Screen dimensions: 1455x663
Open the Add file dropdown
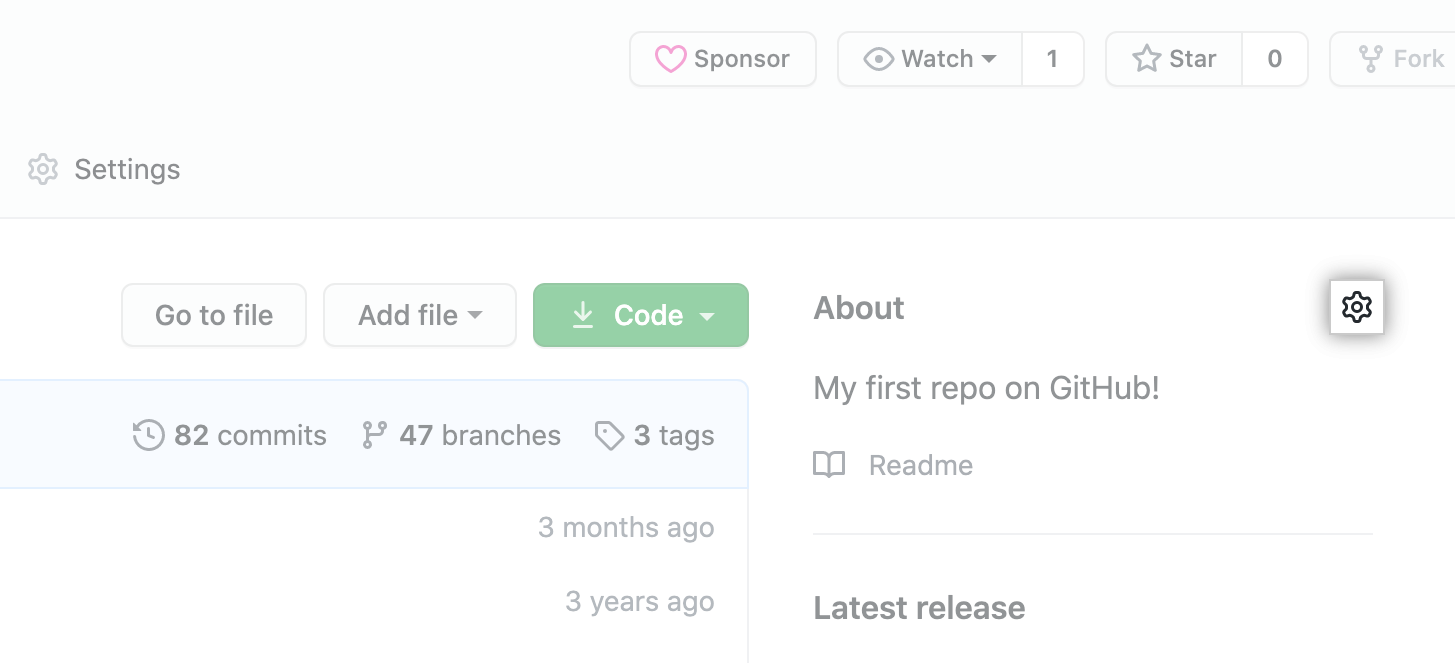pyautogui.click(x=419, y=315)
